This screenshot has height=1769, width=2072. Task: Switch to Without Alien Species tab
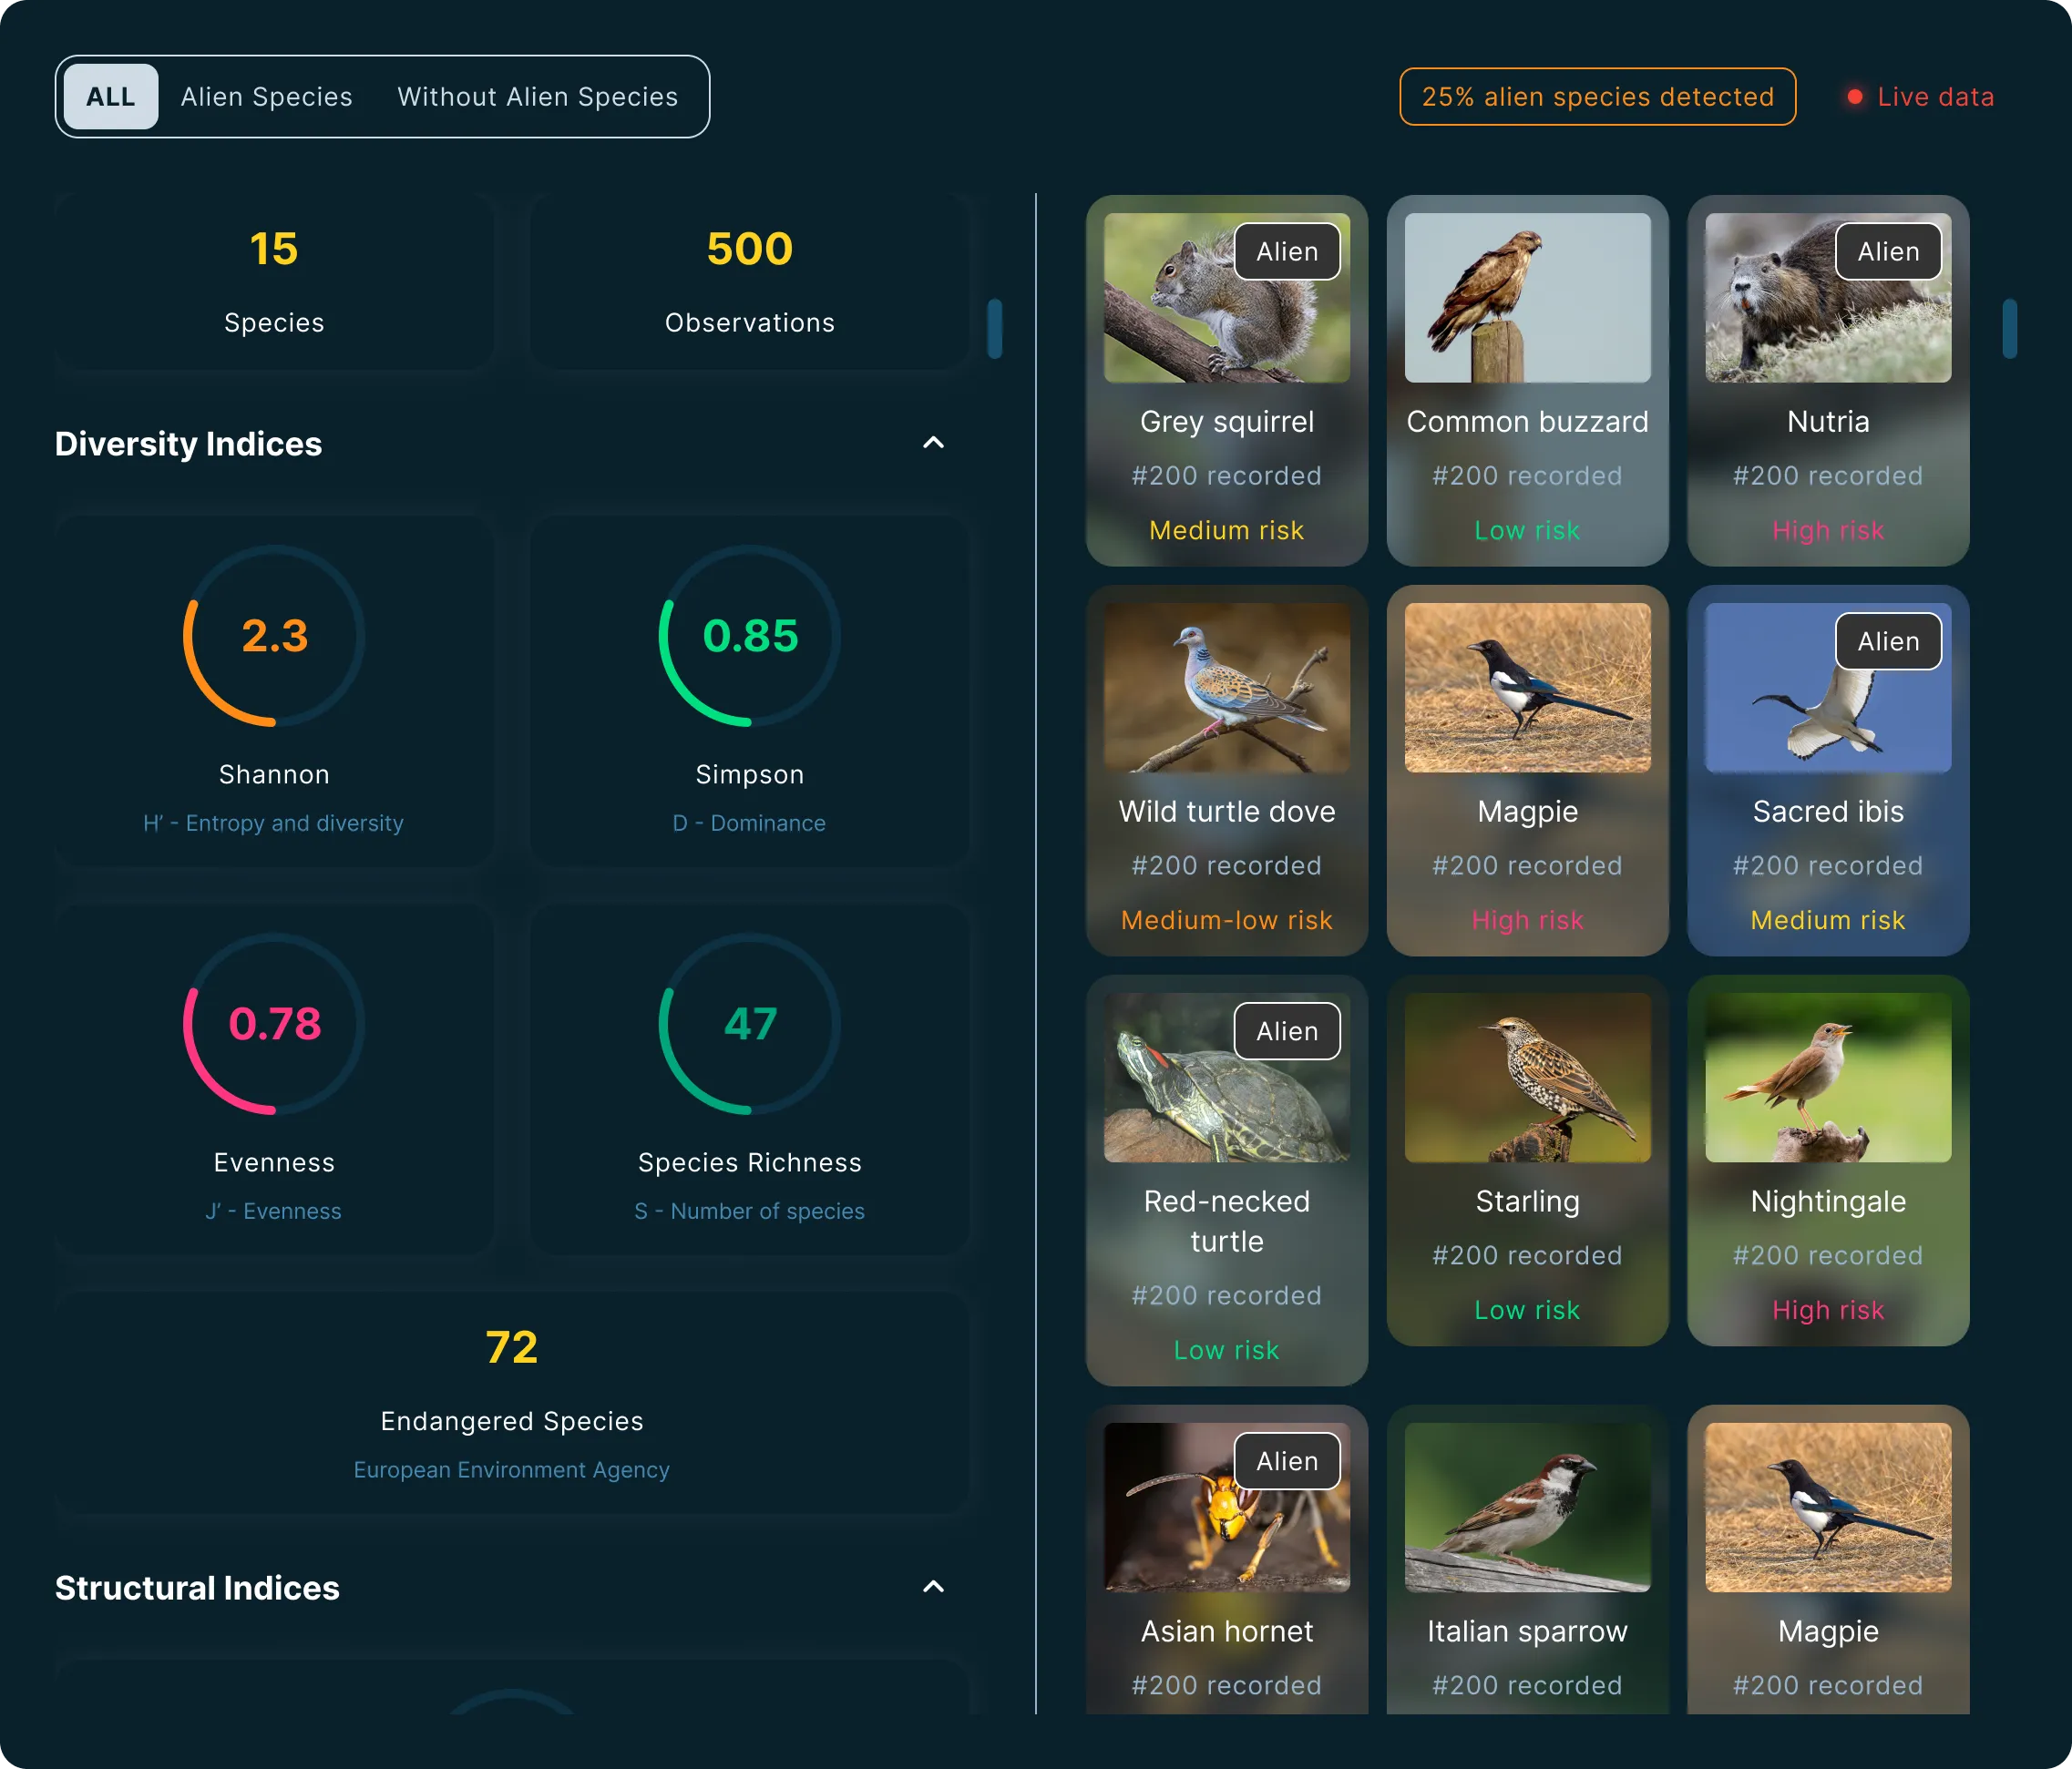pos(537,97)
